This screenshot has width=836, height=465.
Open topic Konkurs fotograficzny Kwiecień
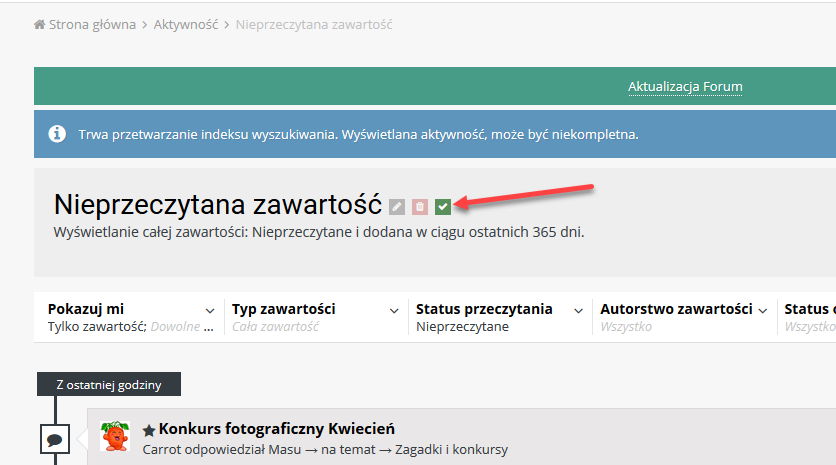(x=277, y=429)
